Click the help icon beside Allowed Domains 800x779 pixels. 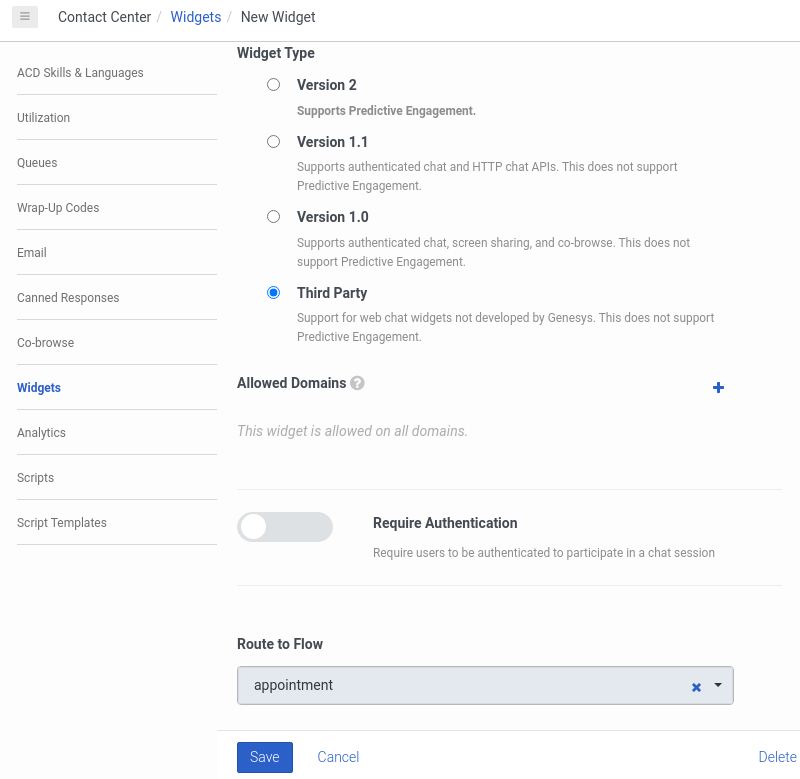[x=357, y=383]
